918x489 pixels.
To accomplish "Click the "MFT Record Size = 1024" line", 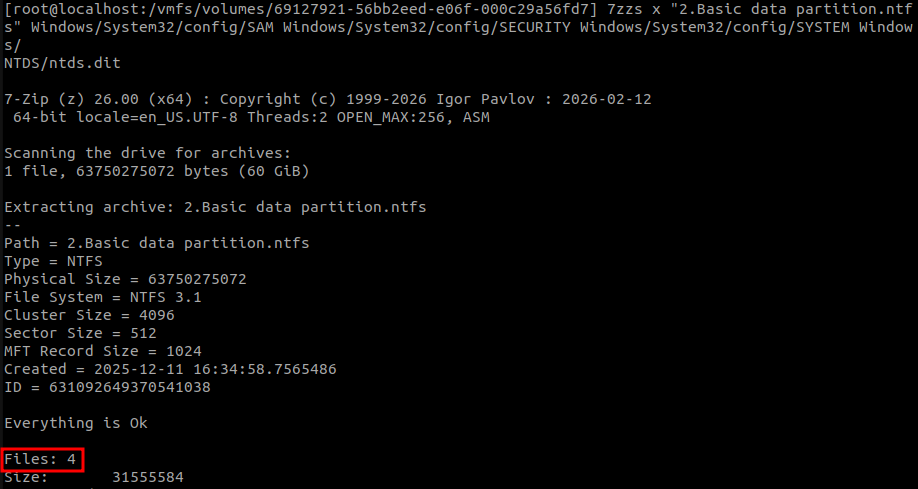I will tap(102, 351).
